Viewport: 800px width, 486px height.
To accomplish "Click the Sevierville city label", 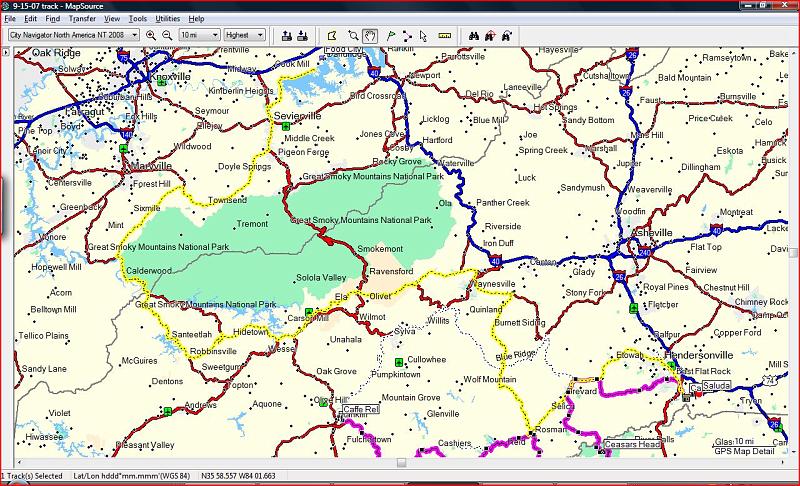I will 297,116.
